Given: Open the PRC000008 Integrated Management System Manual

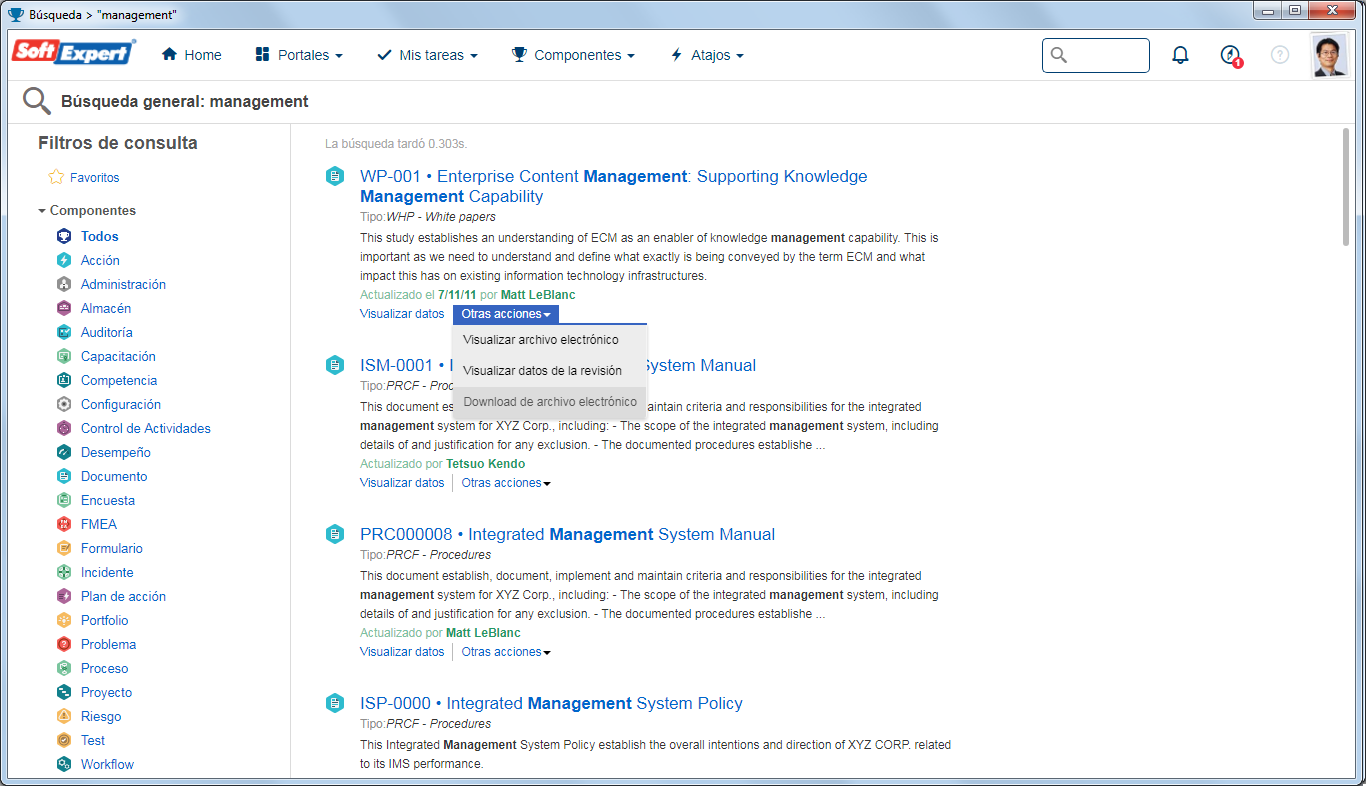Looking at the screenshot, I should pos(567,534).
